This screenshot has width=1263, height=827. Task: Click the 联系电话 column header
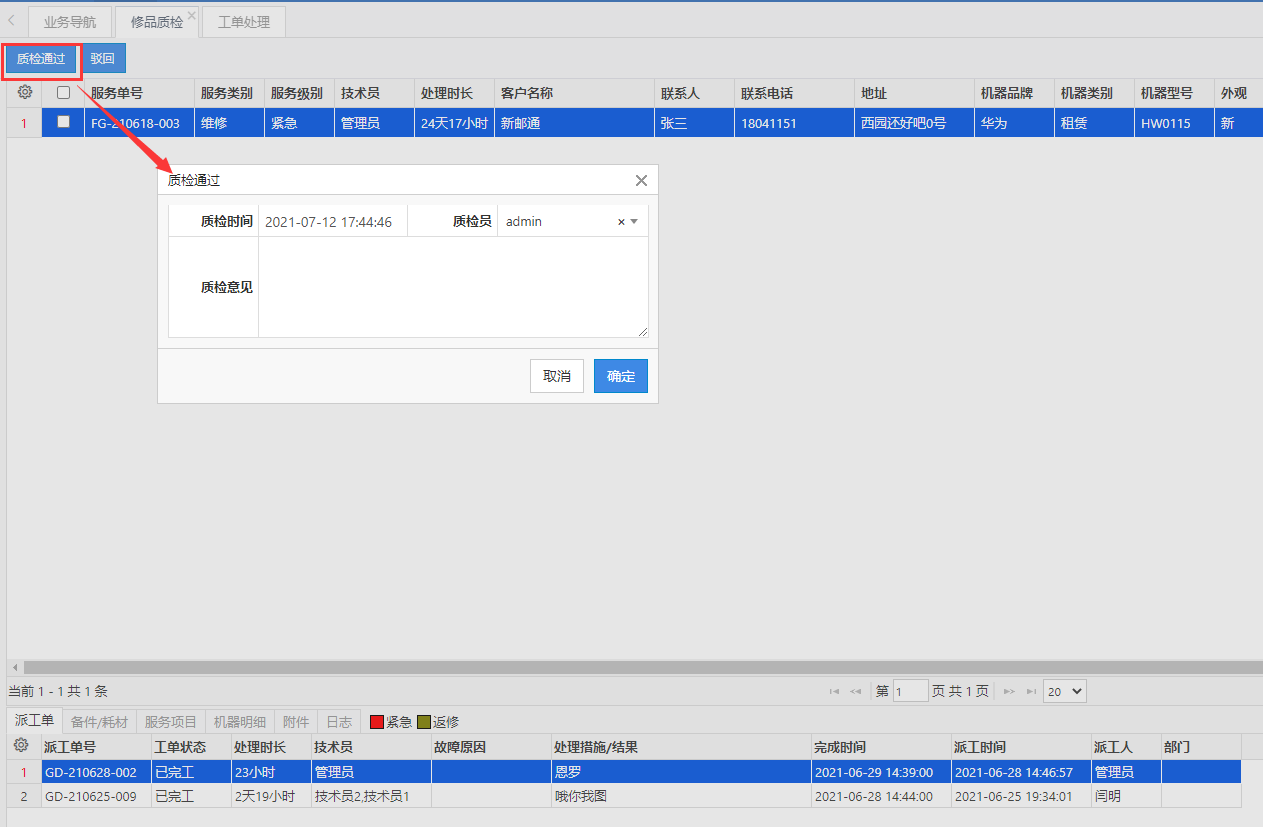pyautogui.click(x=794, y=93)
